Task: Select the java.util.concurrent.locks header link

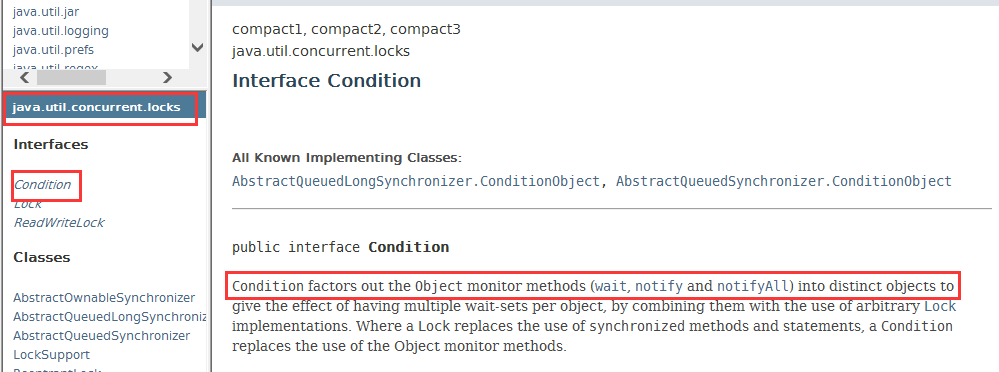Action: click(96, 107)
